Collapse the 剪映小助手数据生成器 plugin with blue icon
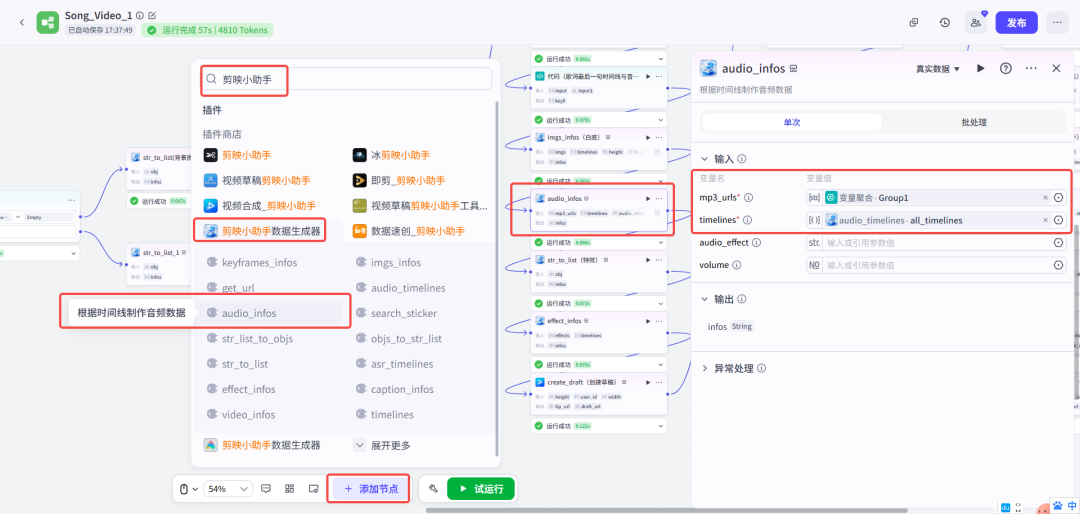 [x=262, y=231]
